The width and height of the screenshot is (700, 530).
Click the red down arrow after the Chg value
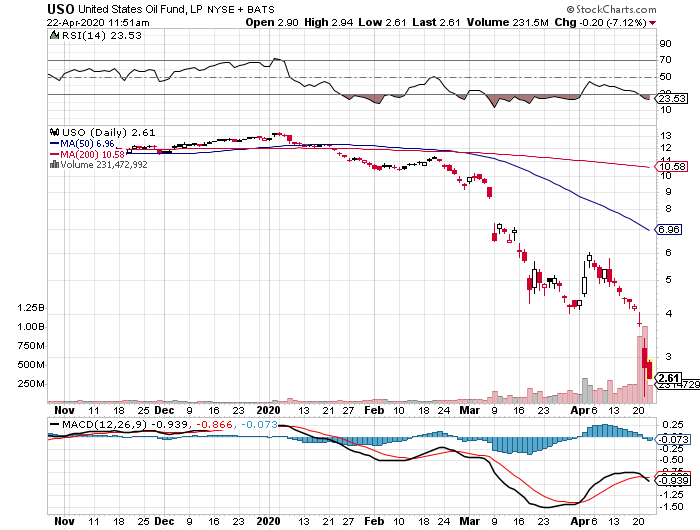pos(652,23)
